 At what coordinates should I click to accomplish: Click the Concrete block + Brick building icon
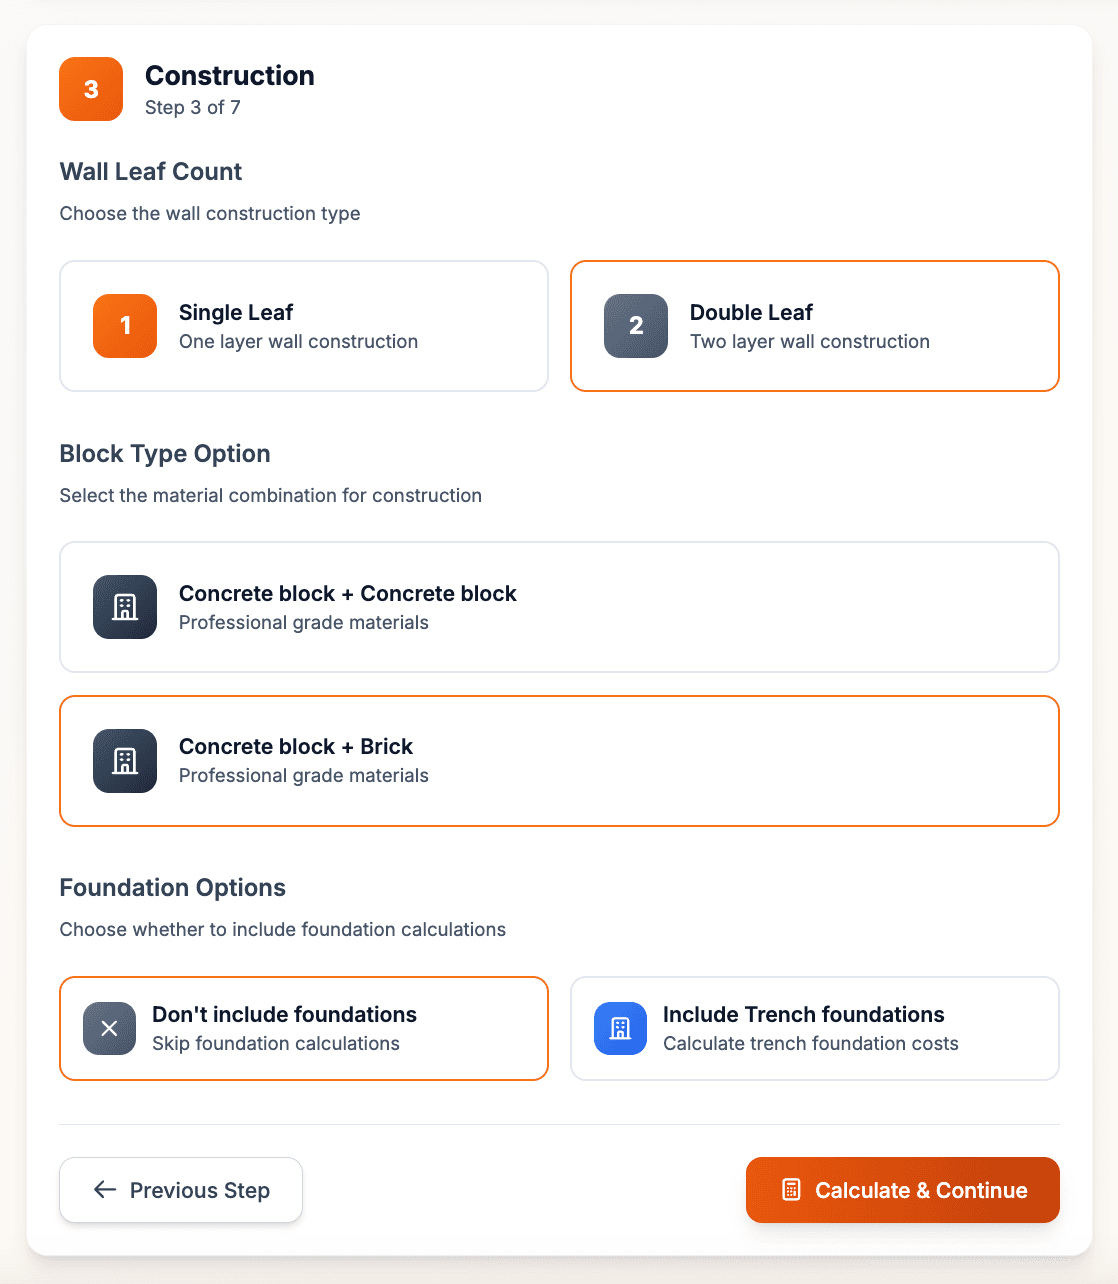(x=125, y=761)
